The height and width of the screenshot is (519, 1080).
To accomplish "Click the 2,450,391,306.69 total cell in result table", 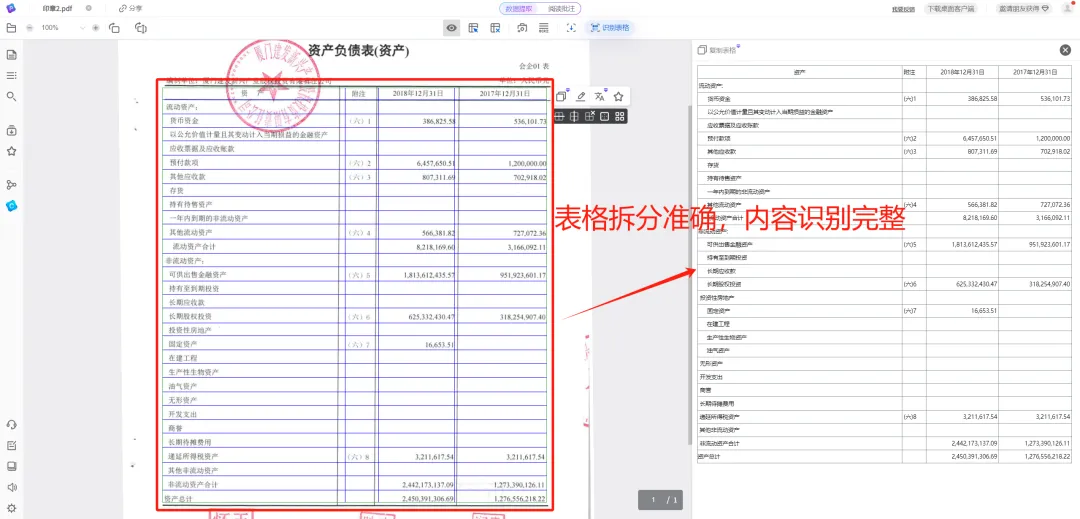I will pyautogui.click(x=963, y=456).
